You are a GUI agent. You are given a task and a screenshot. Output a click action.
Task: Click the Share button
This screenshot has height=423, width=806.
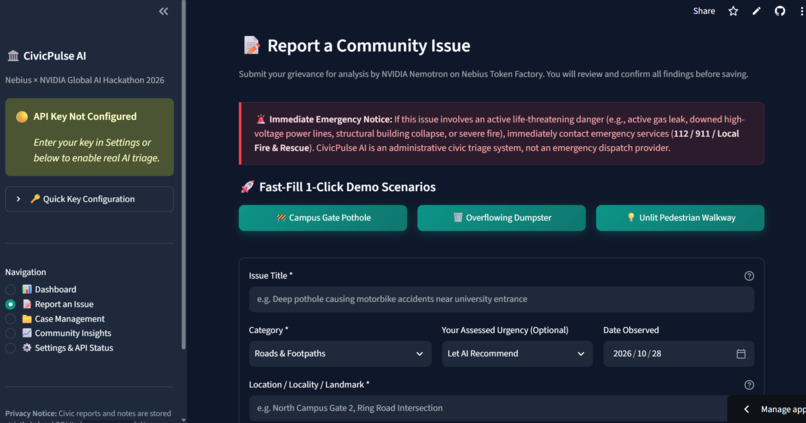click(704, 11)
